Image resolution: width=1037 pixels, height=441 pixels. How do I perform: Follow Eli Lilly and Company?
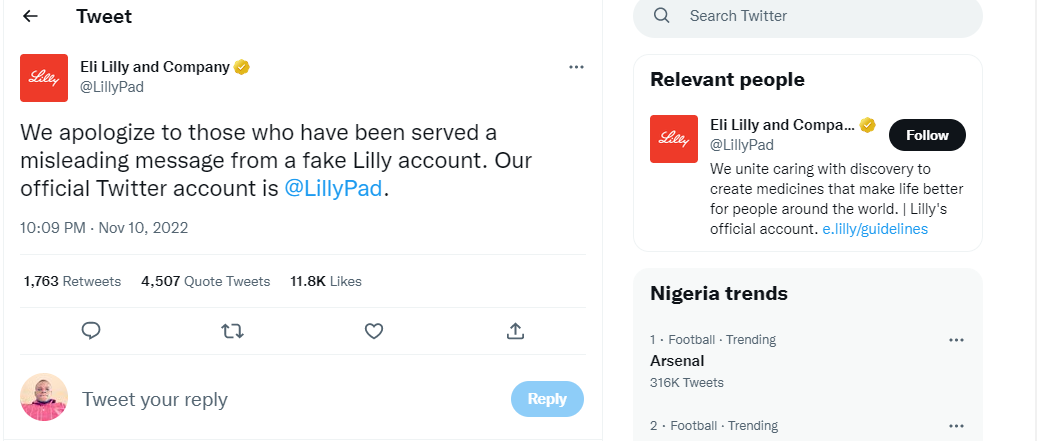click(x=926, y=135)
